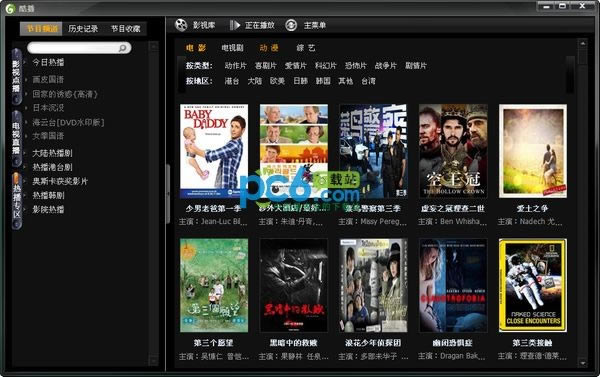The image size is (600, 377).
Task: Click the title 幽闭恐惧症
Action: 453,343
